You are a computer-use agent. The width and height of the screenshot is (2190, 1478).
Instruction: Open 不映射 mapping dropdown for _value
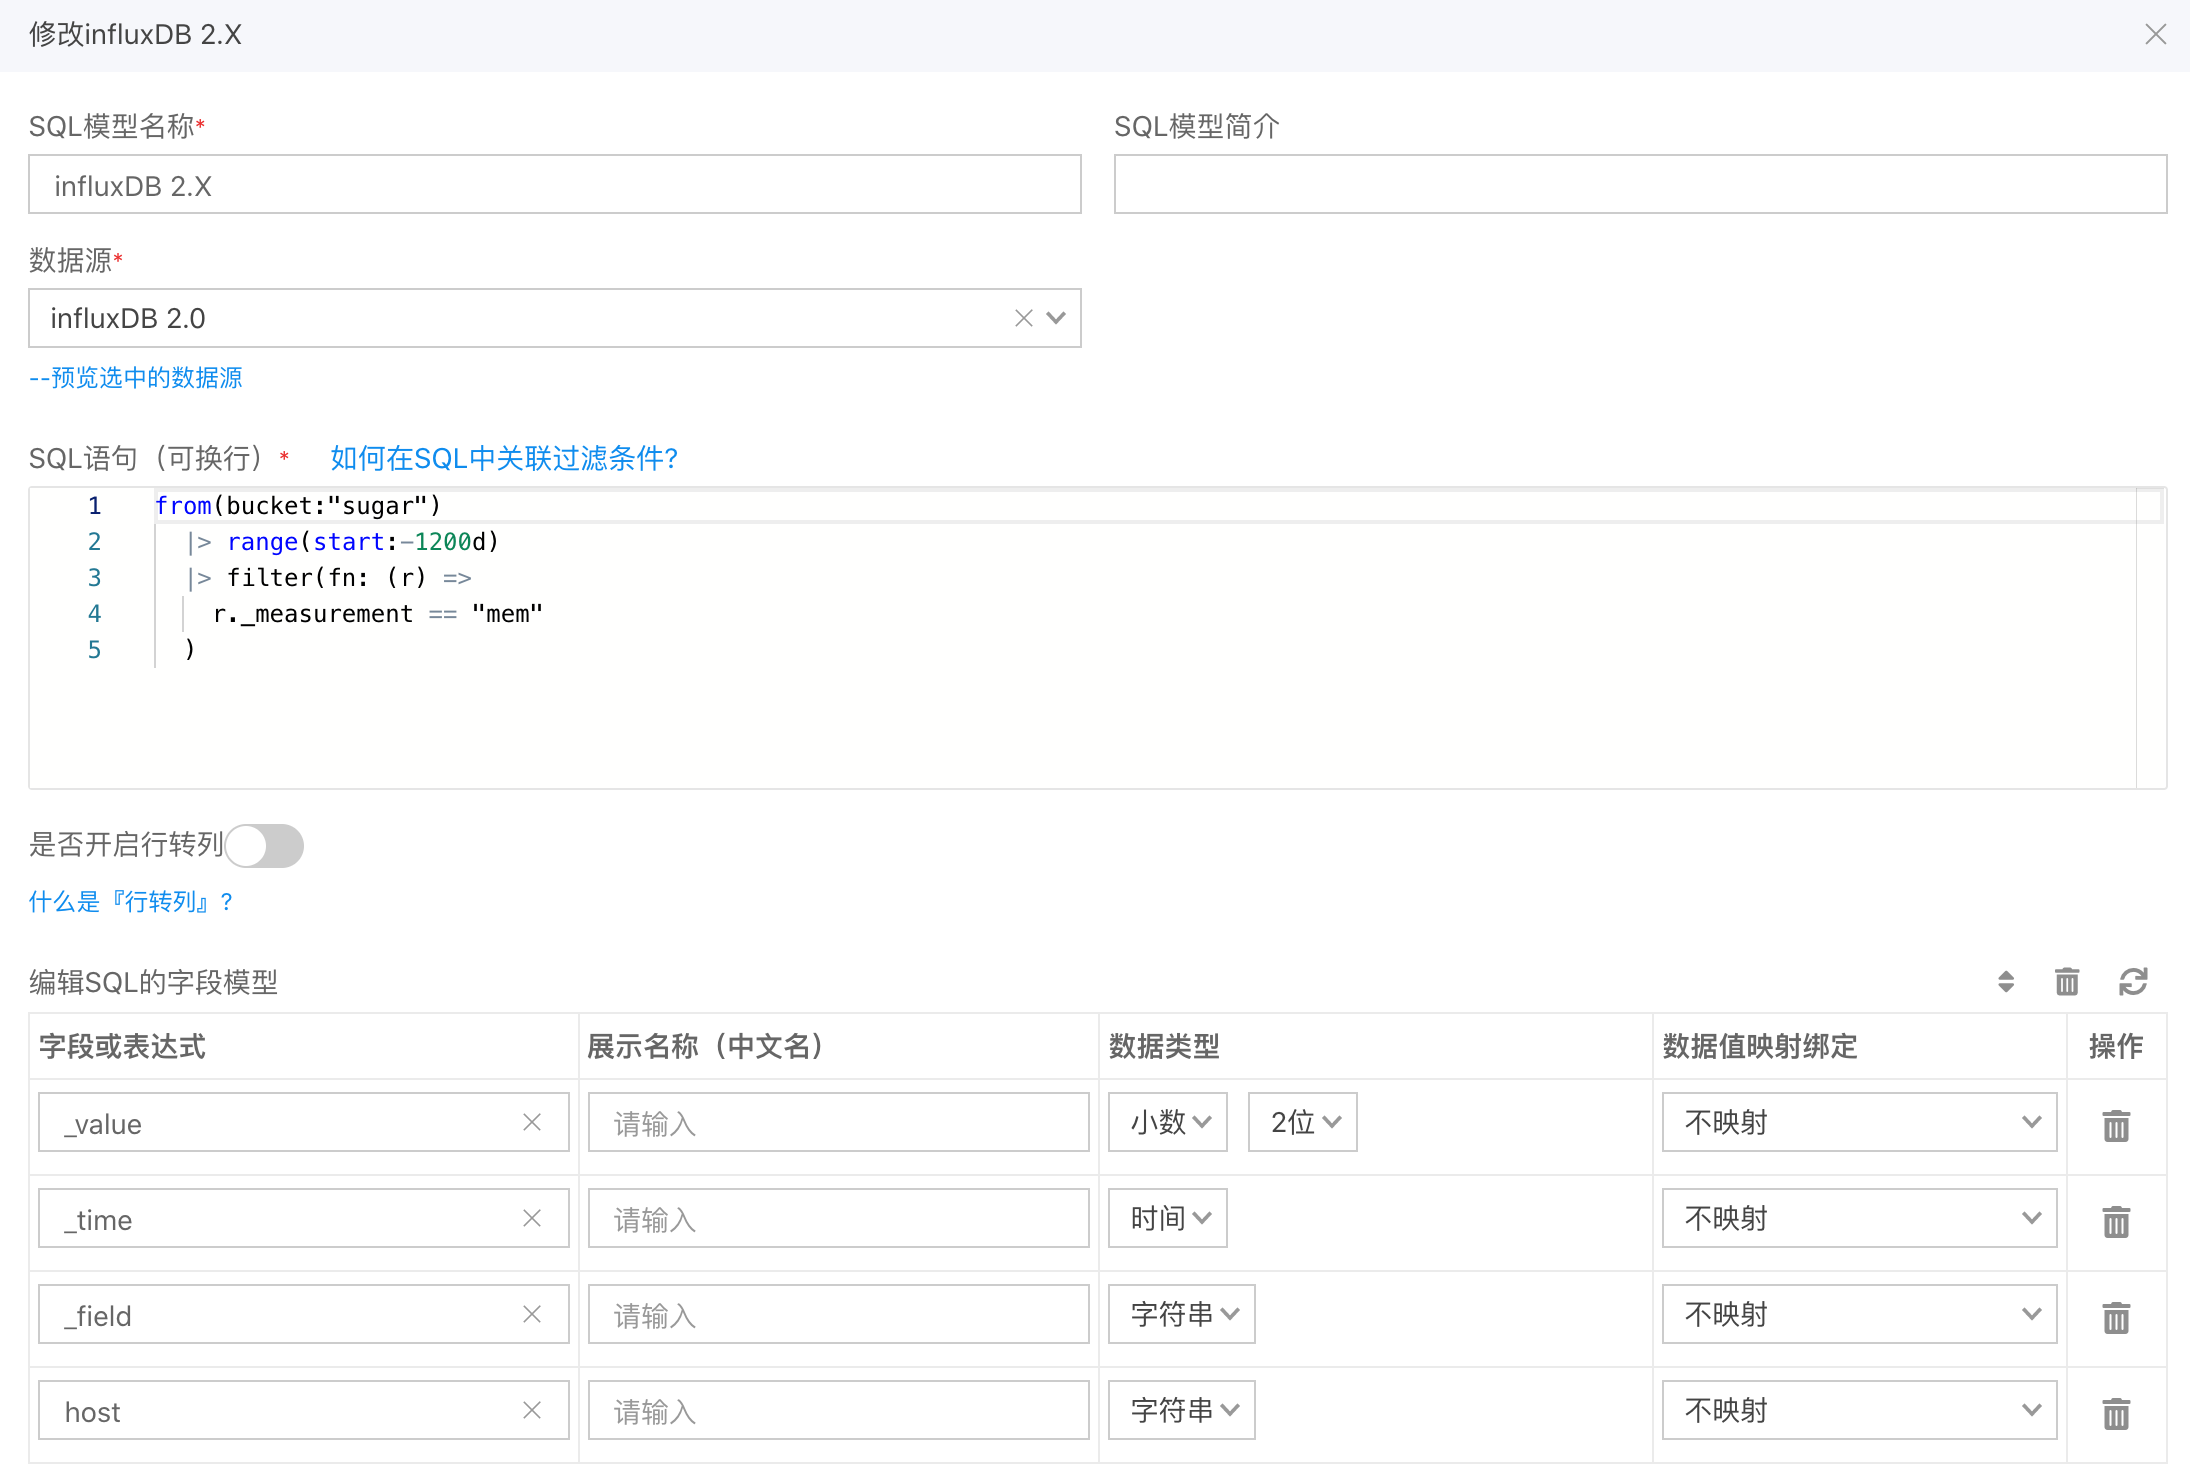pos(1860,1122)
